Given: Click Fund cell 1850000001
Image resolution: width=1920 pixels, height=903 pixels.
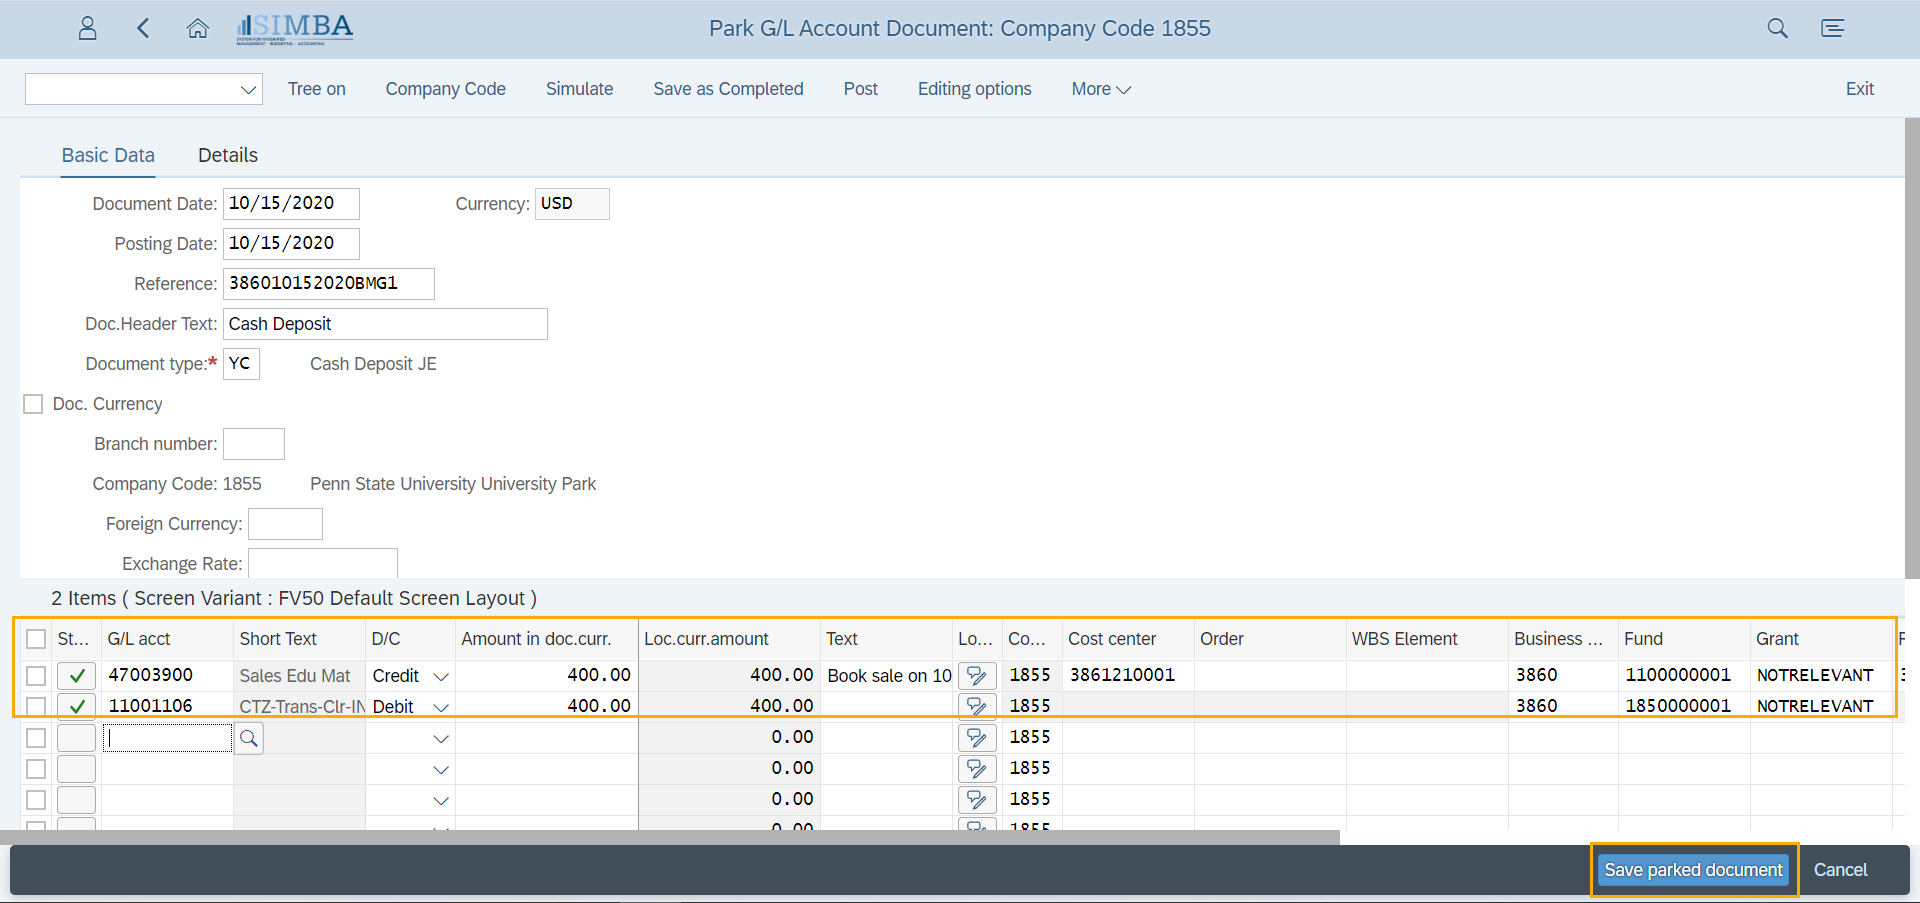Looking at the screenshot, I should (x=1683, y=706).
